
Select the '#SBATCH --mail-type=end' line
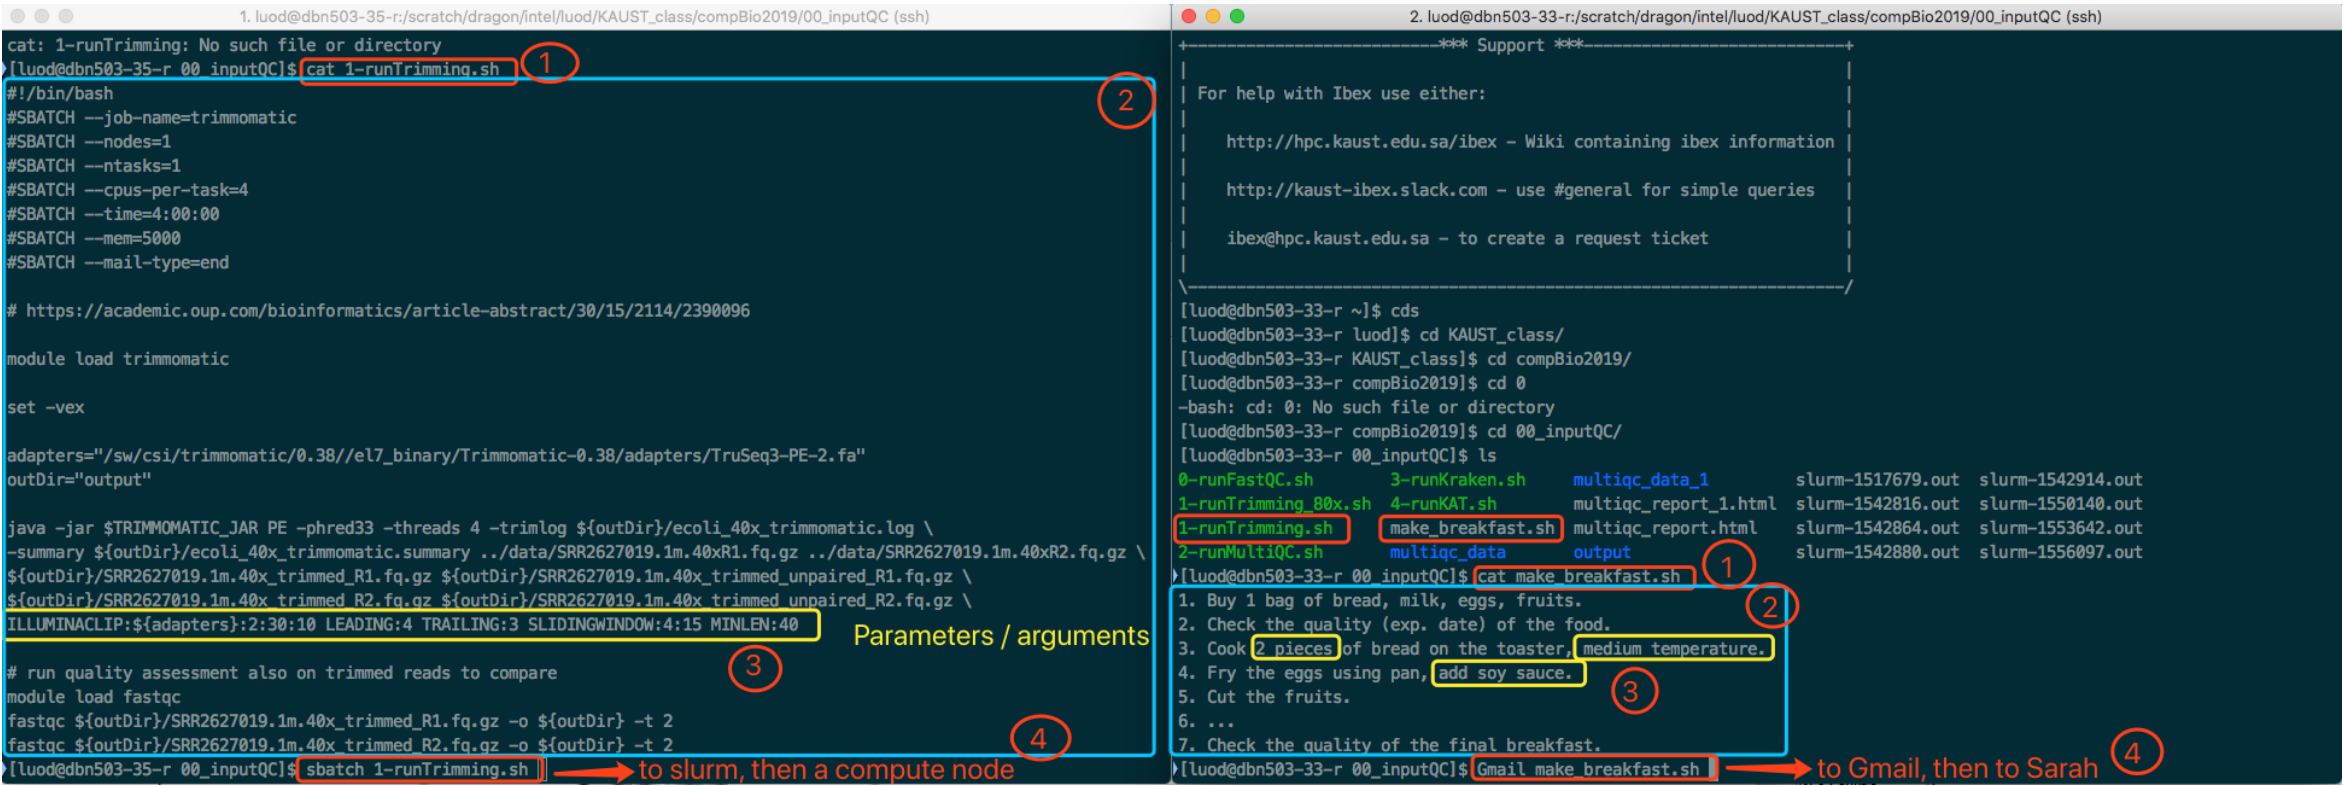118,262
